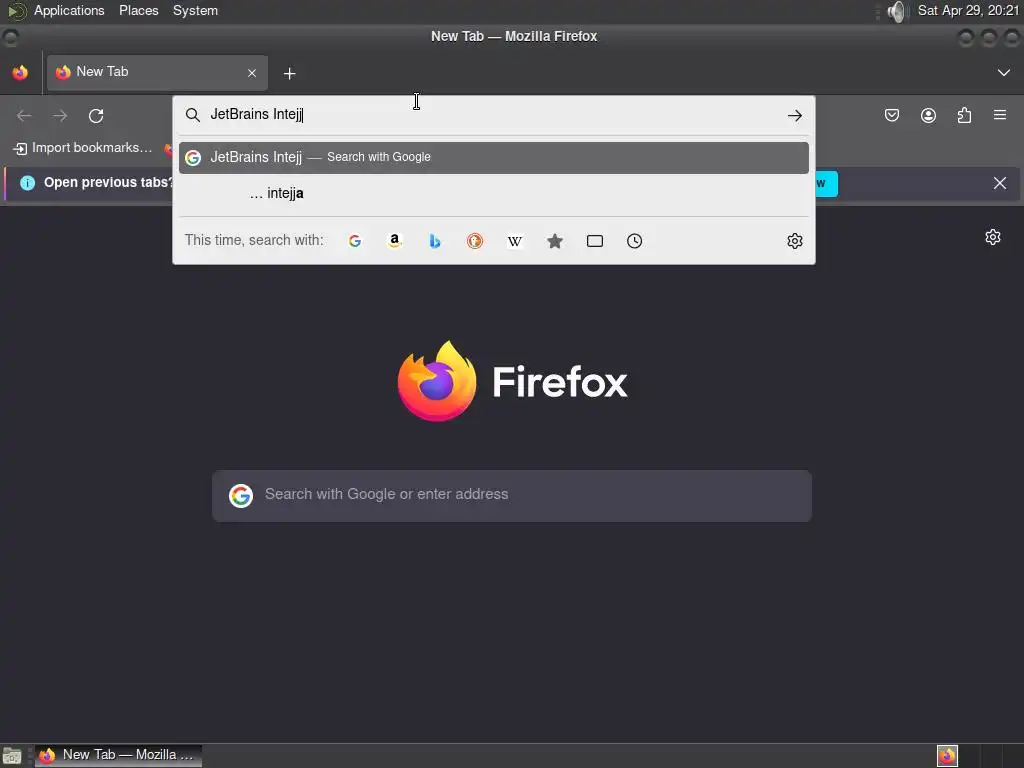Viewport: 1024px width, 768px height.
Task: Dismiss the Open previous tabs notification
Action: click(x=1000, y=183)
